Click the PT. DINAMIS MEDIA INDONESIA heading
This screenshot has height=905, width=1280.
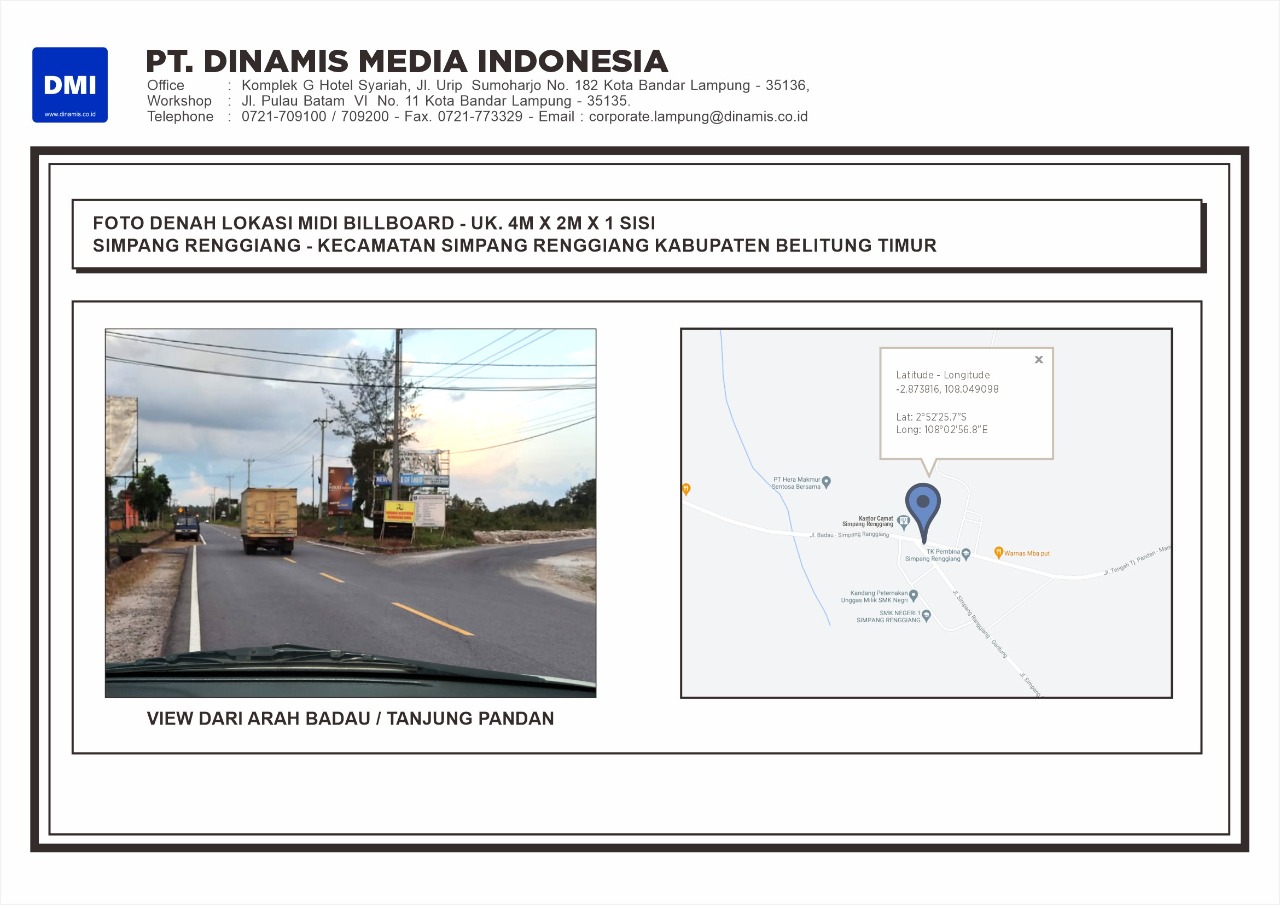coord(407,61)
